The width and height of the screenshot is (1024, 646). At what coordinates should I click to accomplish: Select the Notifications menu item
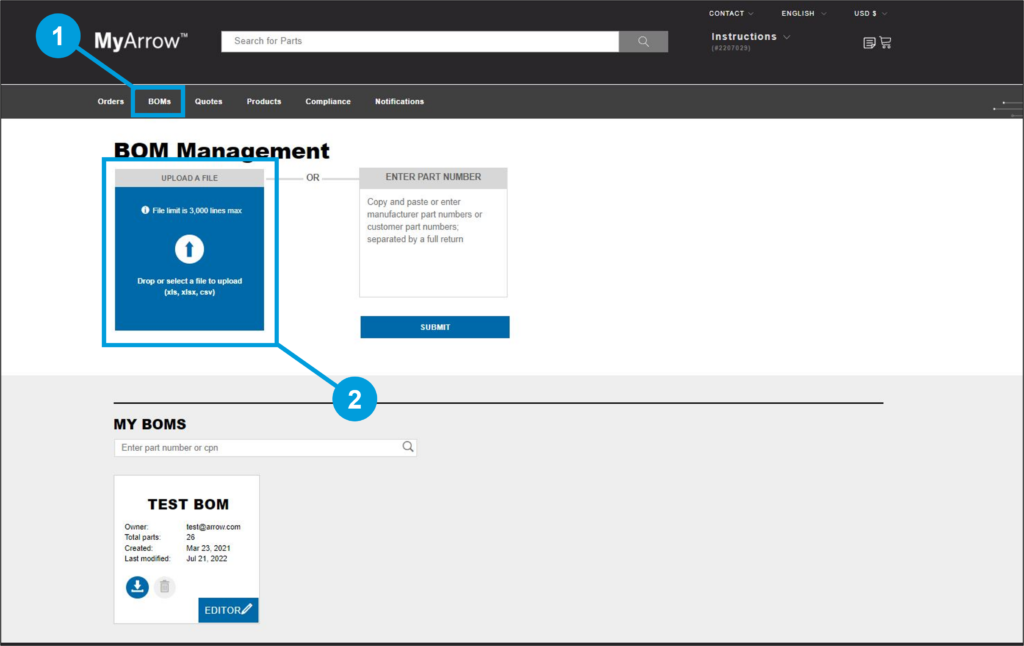tap(399, 101)
